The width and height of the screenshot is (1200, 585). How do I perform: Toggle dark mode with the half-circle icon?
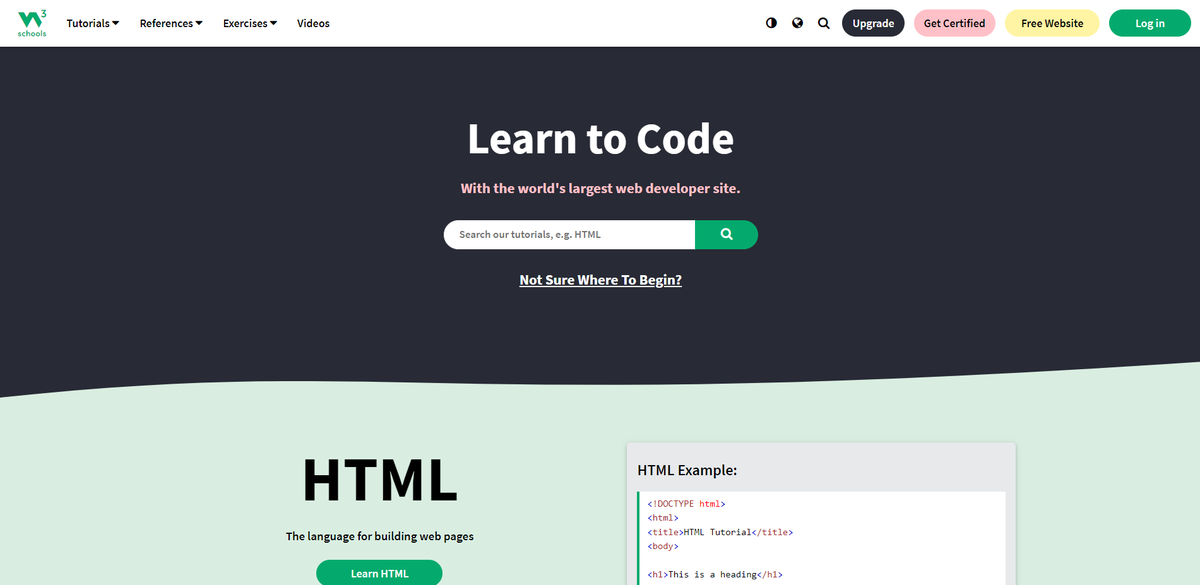[770, 22]
